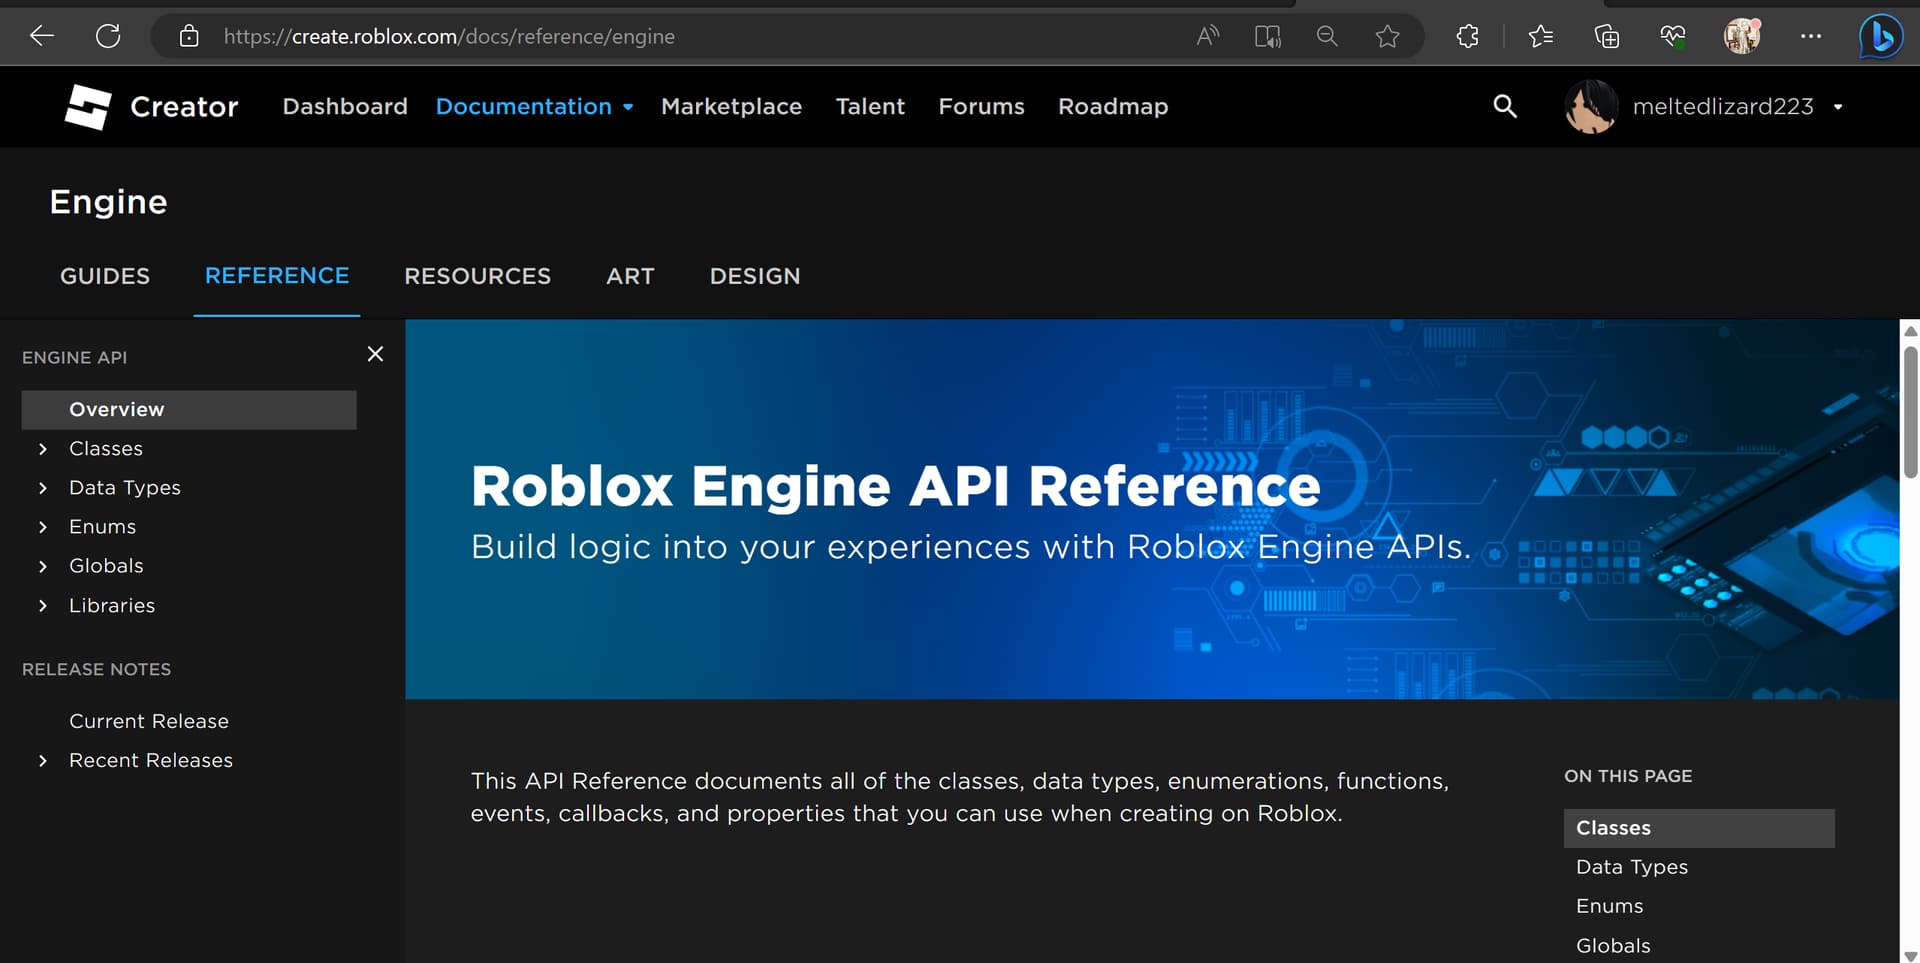Screen dimensions: 1920x963
Task: Open Current Release notes link
Action: tap(148, 721)
